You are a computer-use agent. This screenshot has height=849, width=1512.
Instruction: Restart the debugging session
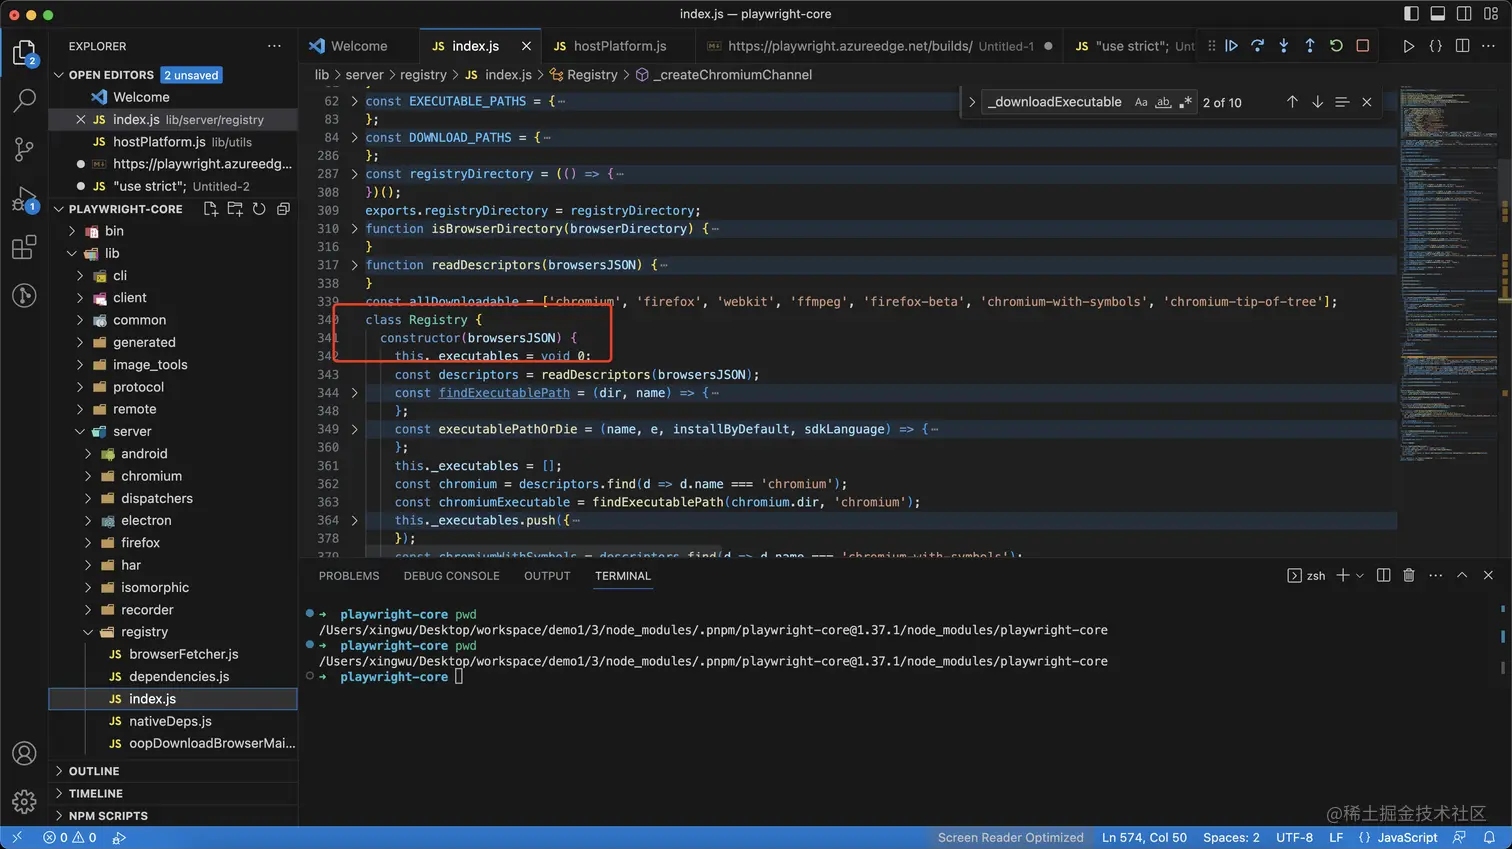(x=1336, y=46)
